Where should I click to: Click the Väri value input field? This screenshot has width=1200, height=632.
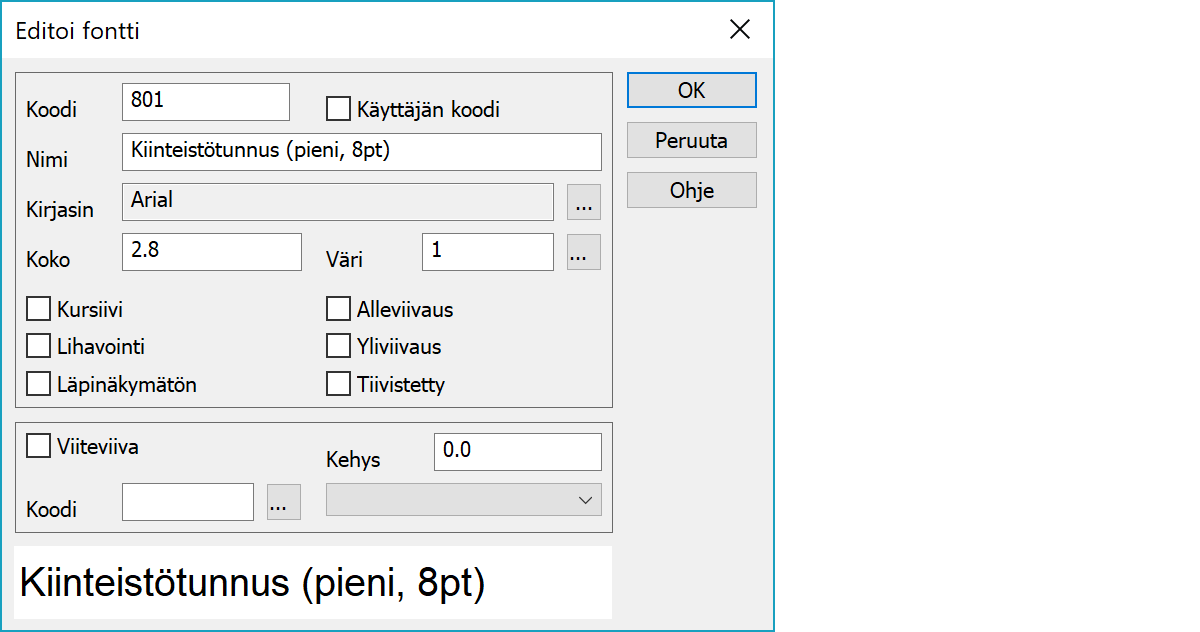(x=487, y=252)
